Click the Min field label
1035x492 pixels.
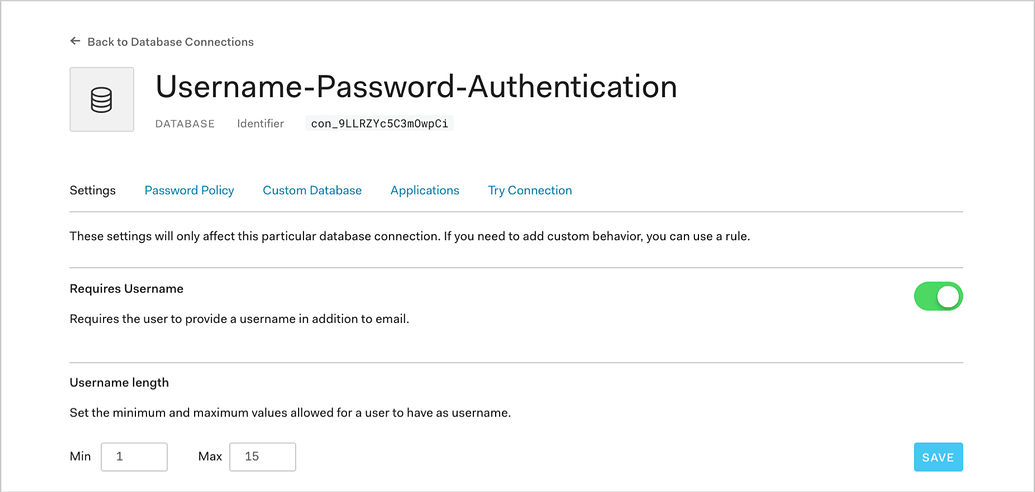pyautogui.click(x=80, y=457)
